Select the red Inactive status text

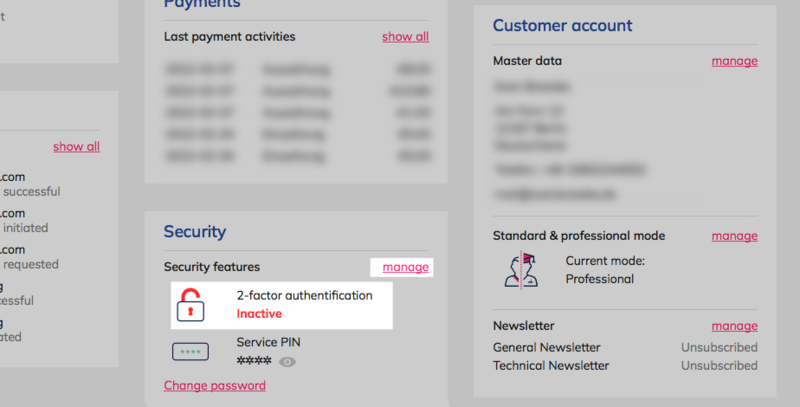(x=259, y=314)
